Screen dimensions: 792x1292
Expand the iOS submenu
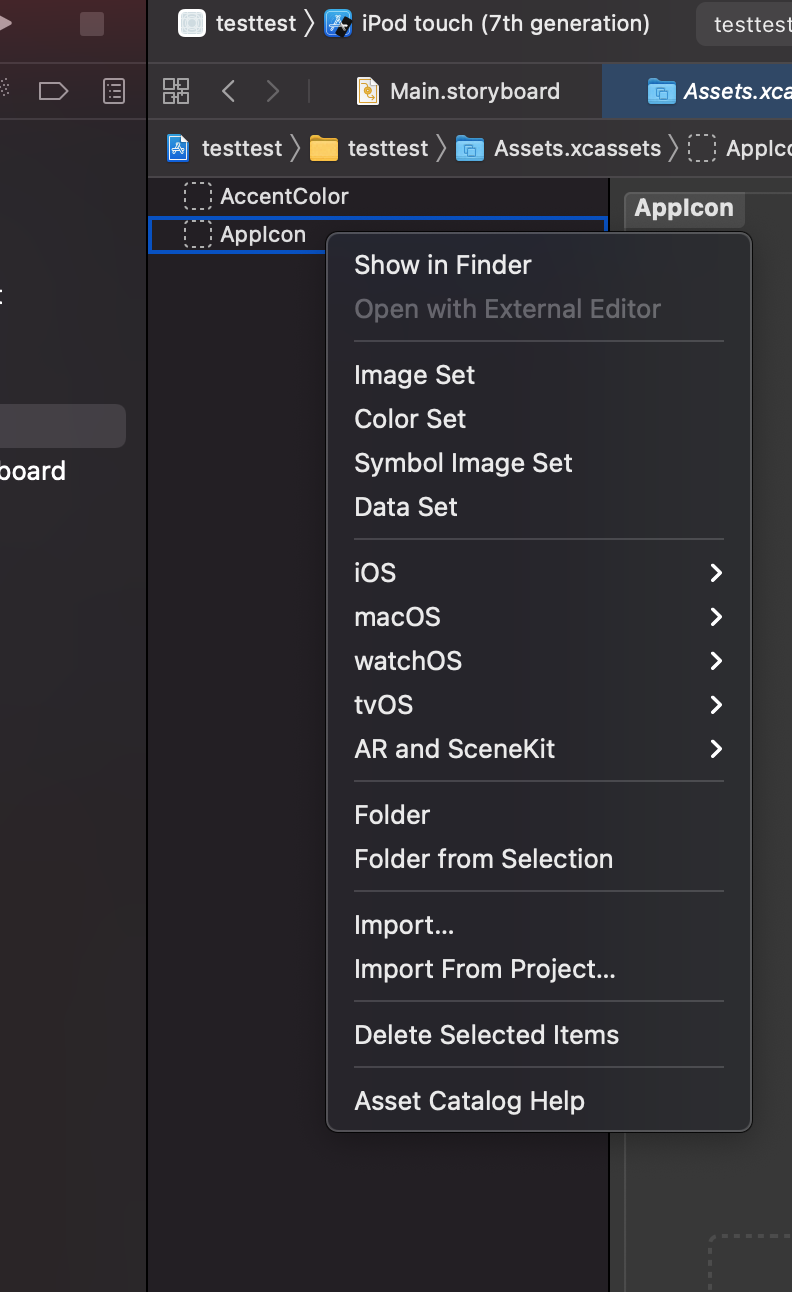(538, 573)
